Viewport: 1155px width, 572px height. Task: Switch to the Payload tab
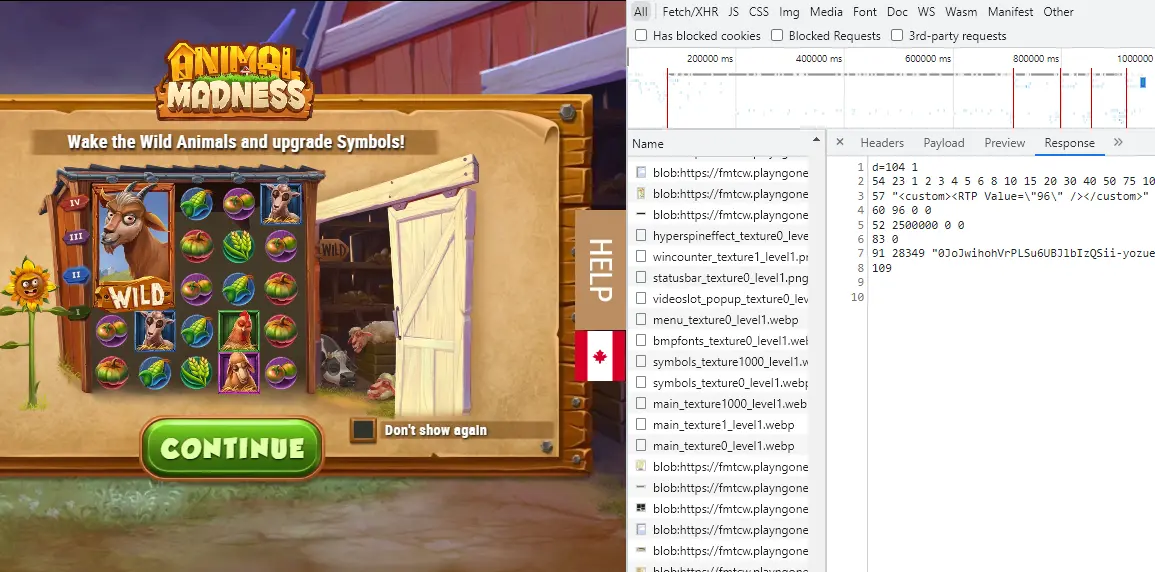[x=944, y=143]
